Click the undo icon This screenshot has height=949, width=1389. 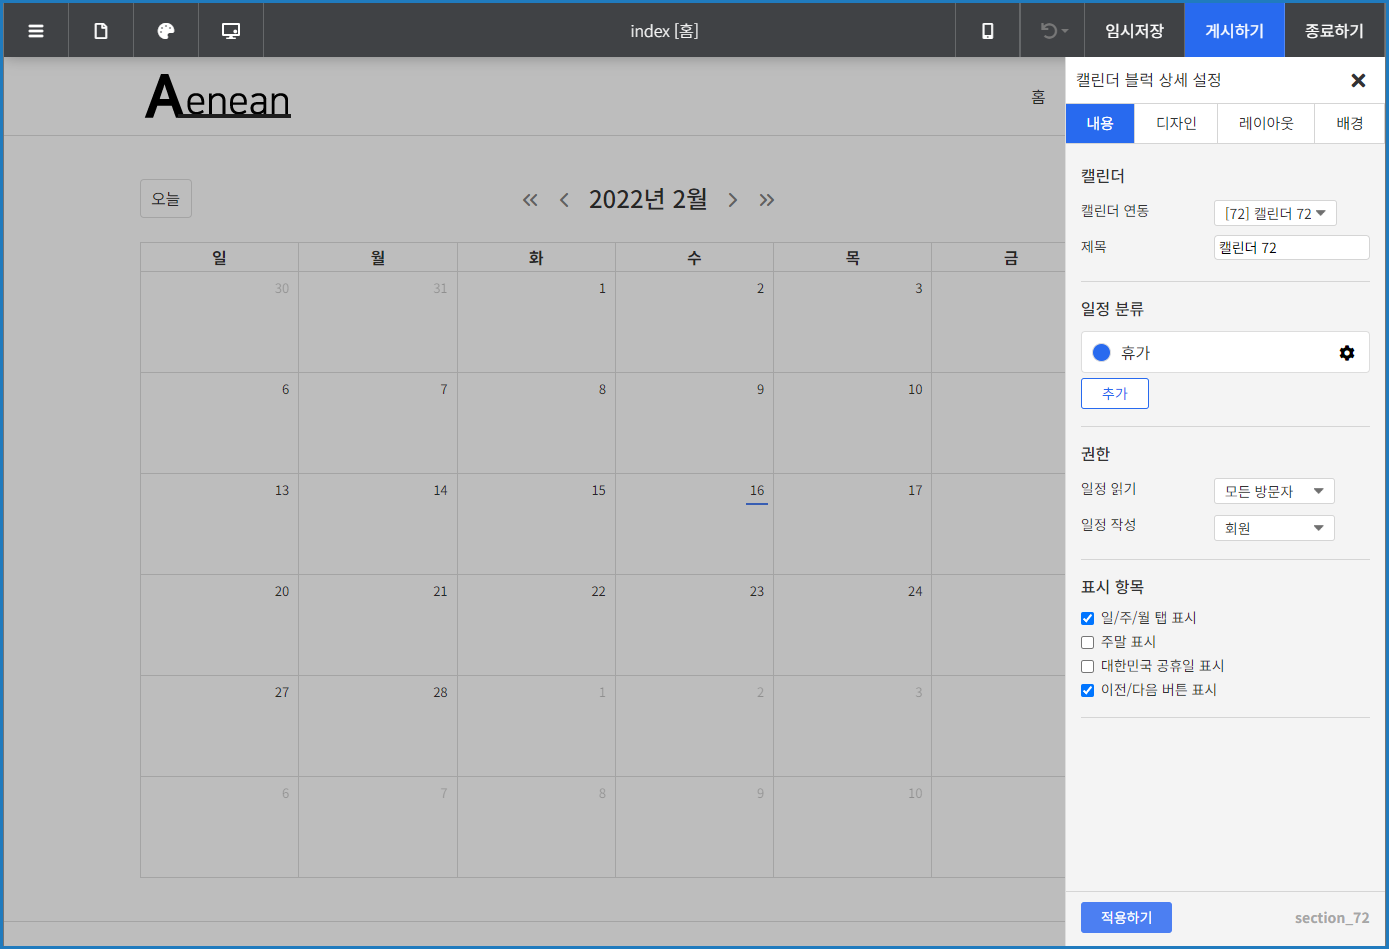point(1043,30)
